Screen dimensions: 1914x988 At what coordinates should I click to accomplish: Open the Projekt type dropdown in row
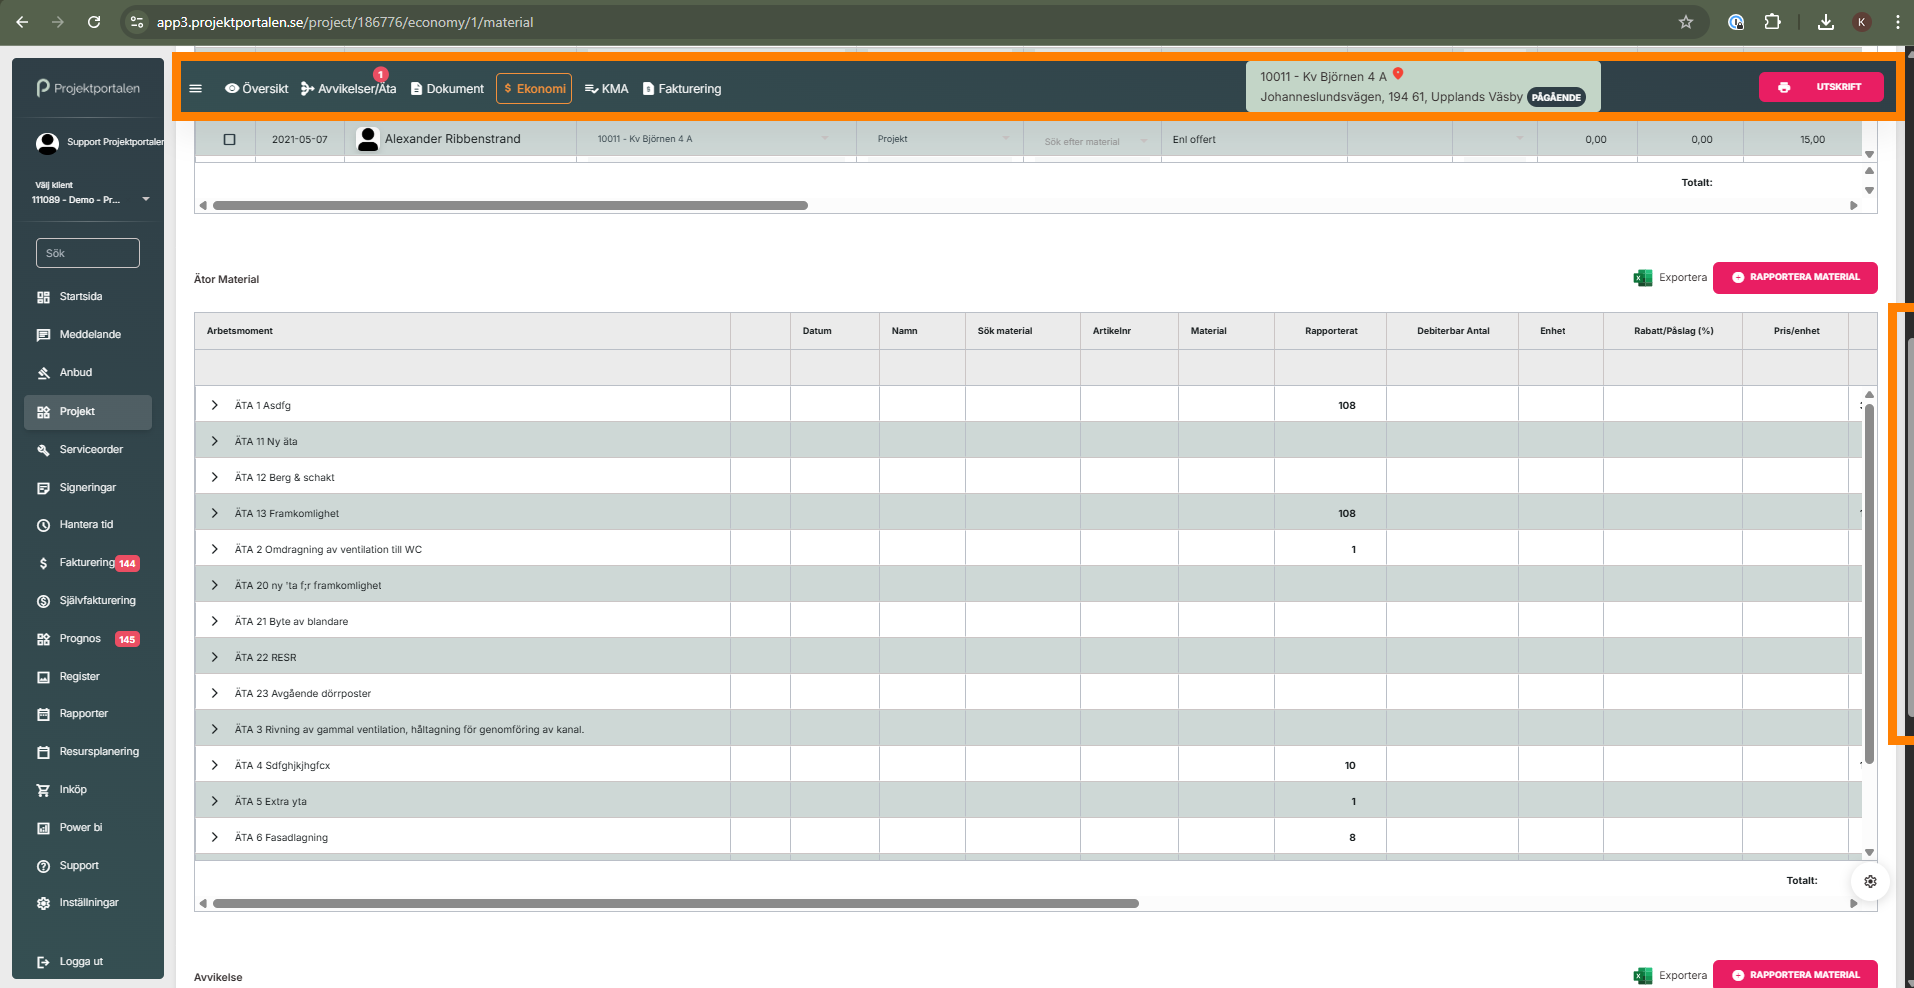point(941,139)
